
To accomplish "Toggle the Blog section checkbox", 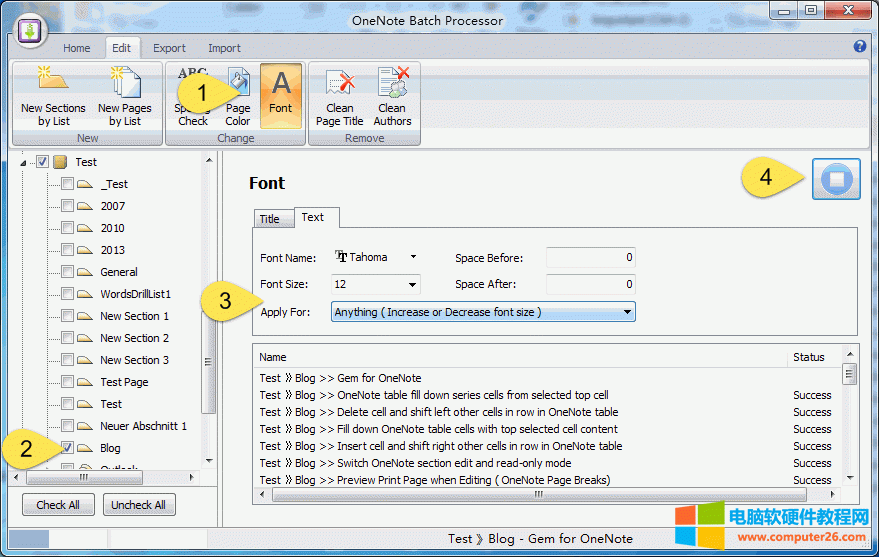I will 67,448.
